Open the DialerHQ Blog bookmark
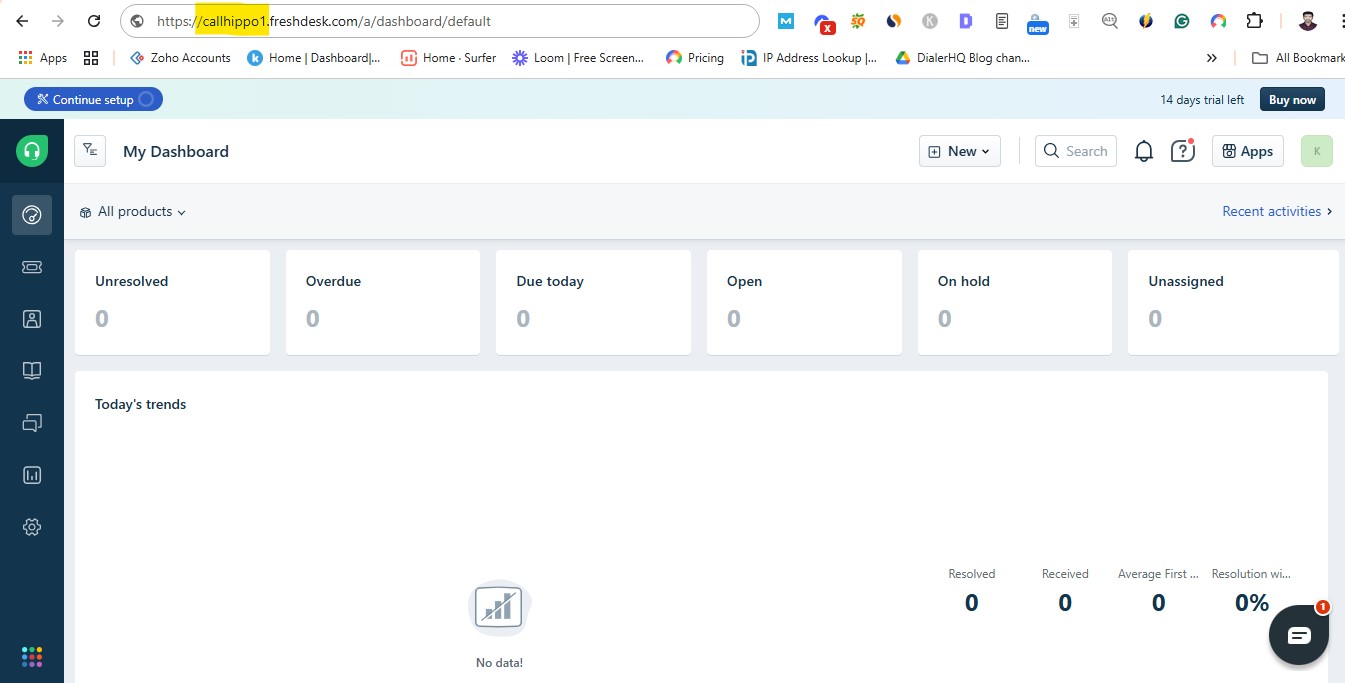The width and height of the screenshot is (1345, 683). click(x=963, y=58)
